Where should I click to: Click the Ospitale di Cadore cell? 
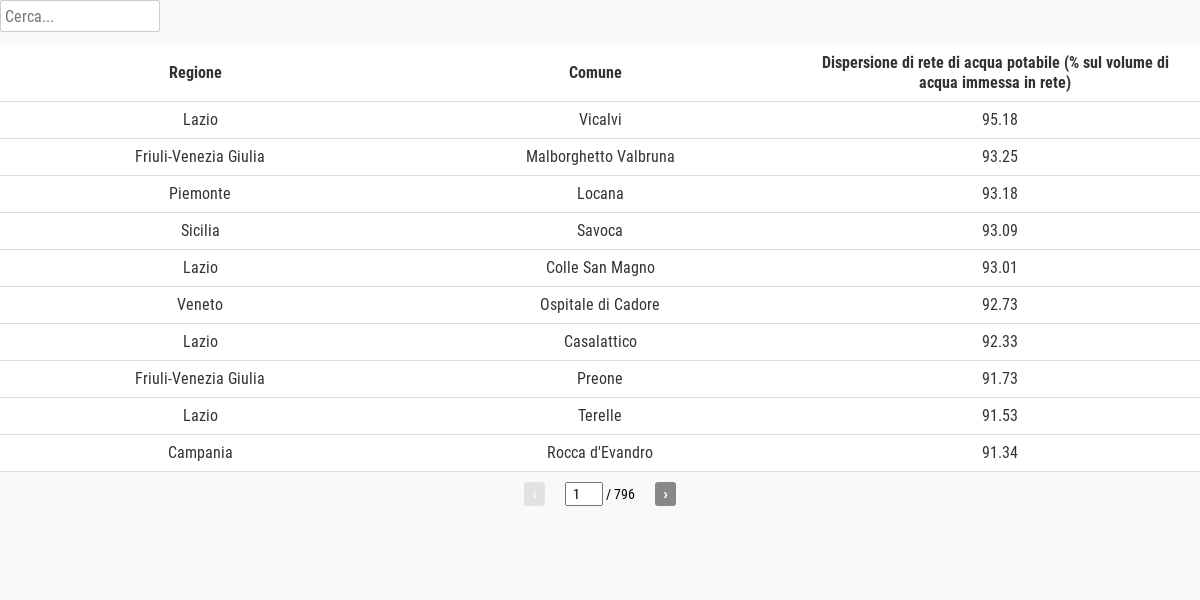(600, 305)
